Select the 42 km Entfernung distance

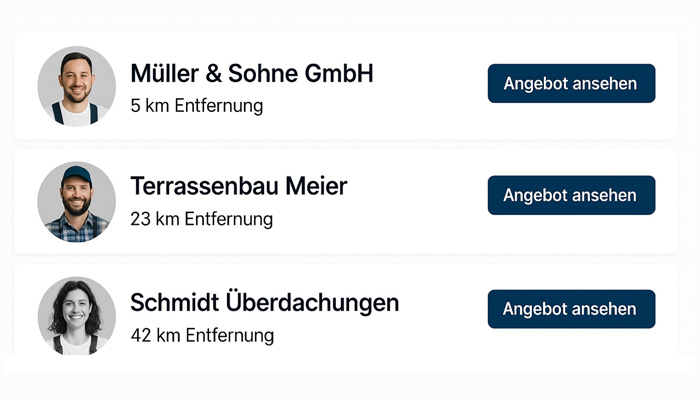(202, 335)
